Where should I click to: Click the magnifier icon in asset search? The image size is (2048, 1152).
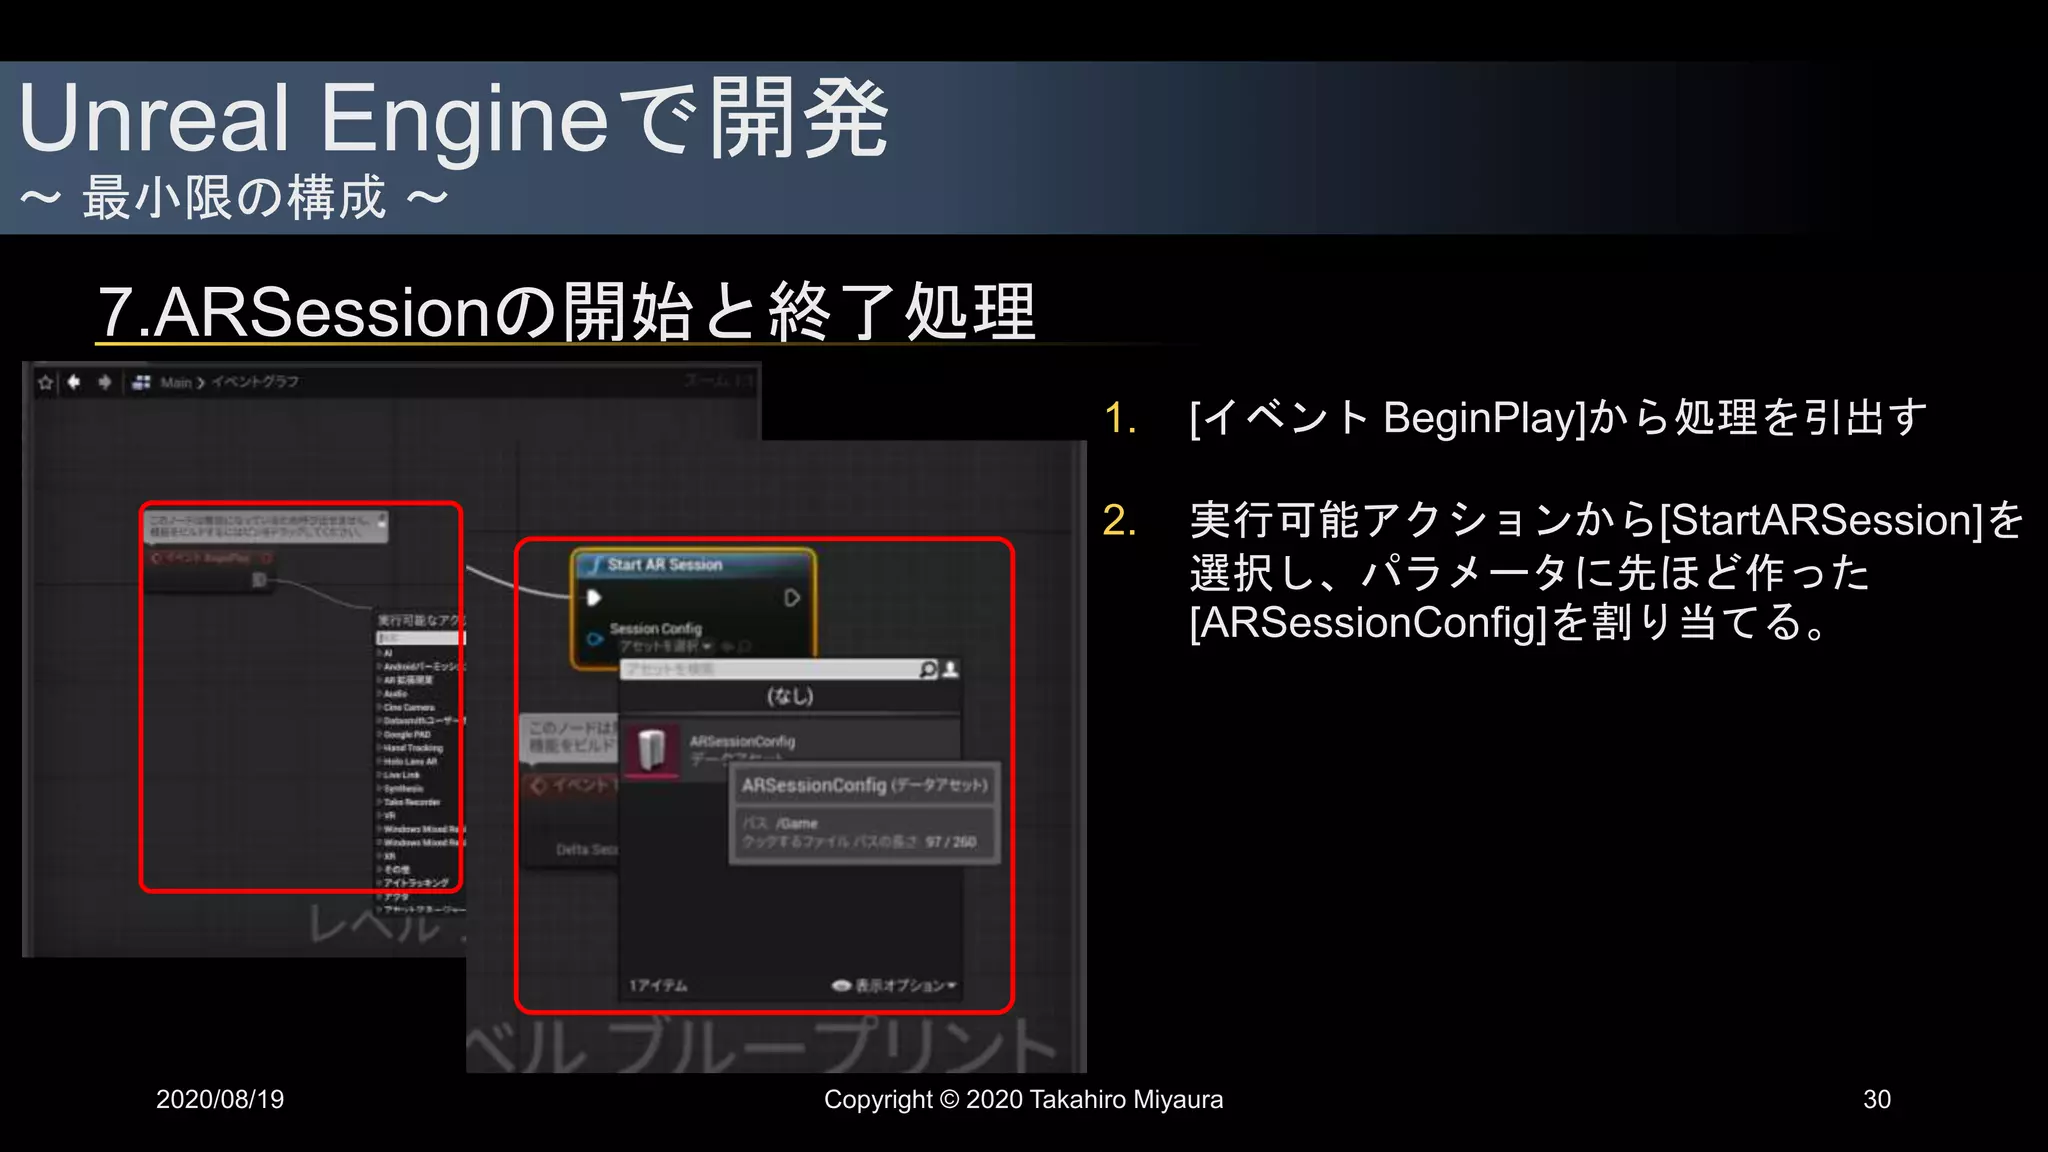coord(928,669)
